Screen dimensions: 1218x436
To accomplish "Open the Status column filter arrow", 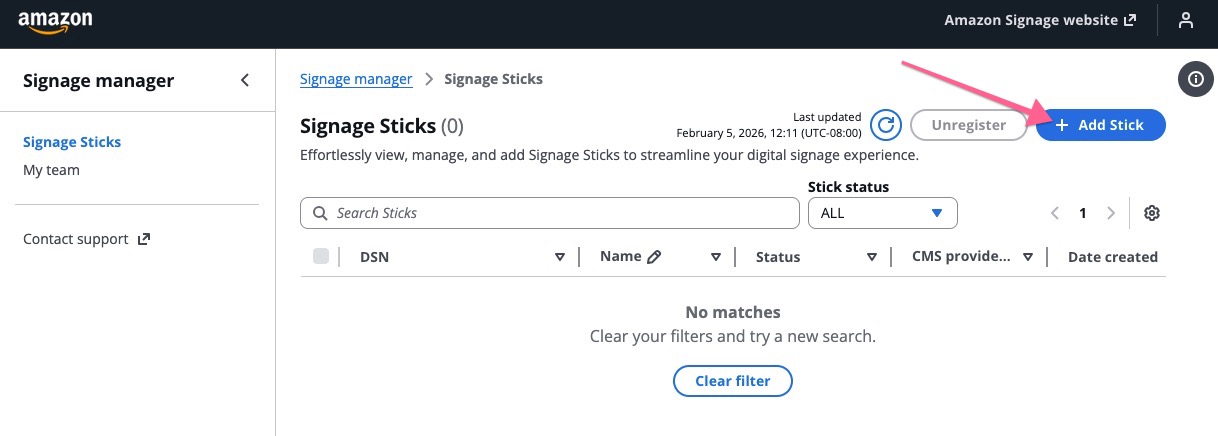I will (x=872, y=257).
